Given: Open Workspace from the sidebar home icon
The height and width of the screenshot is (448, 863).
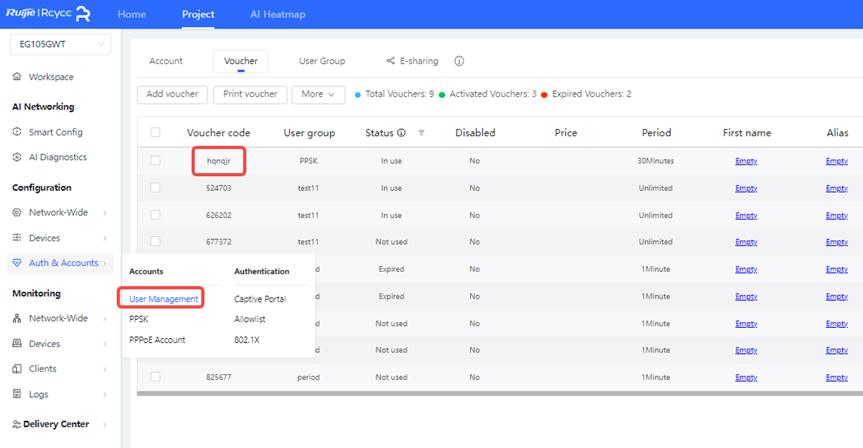Looking at the screenshot, I should pos(18,77).
